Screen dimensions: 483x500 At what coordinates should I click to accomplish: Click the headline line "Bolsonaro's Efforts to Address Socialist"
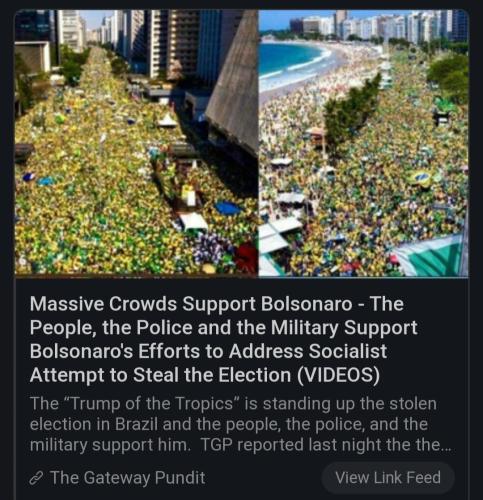208,351
